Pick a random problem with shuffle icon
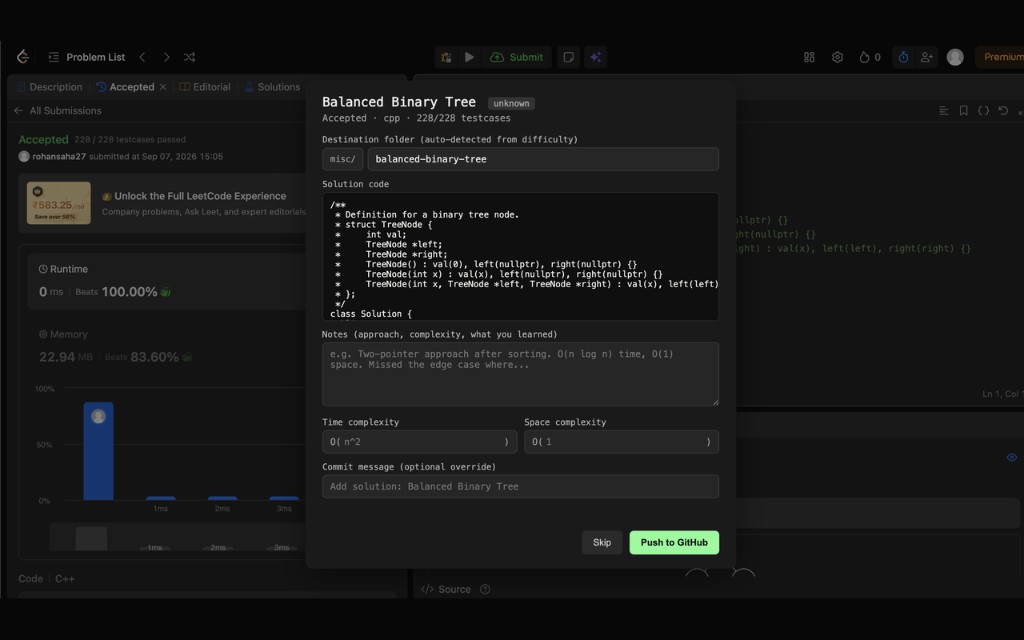 (189, 57)
